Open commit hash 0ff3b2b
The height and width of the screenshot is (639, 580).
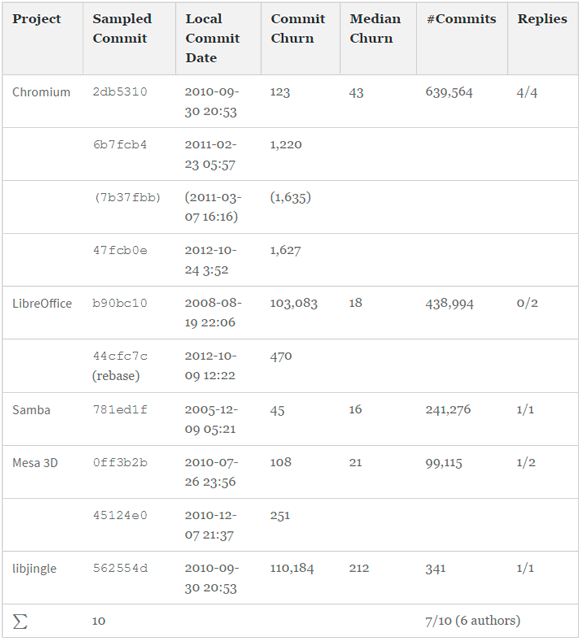tap(120, 463)
